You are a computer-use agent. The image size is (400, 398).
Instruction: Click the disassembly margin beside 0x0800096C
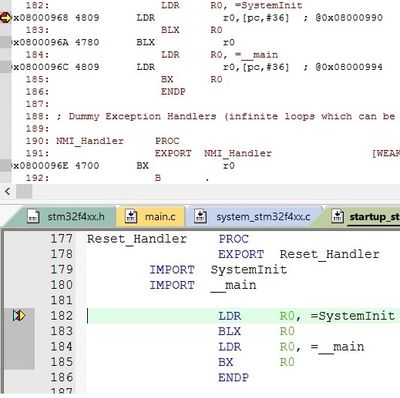point(5,67)
